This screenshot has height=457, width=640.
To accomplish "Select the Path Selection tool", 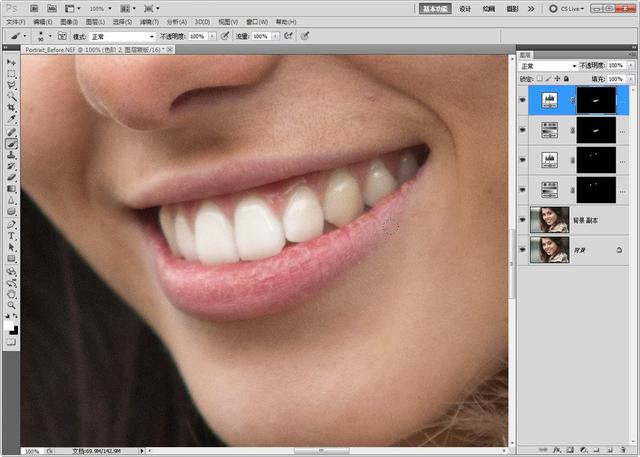I will [x=11, y=248].
